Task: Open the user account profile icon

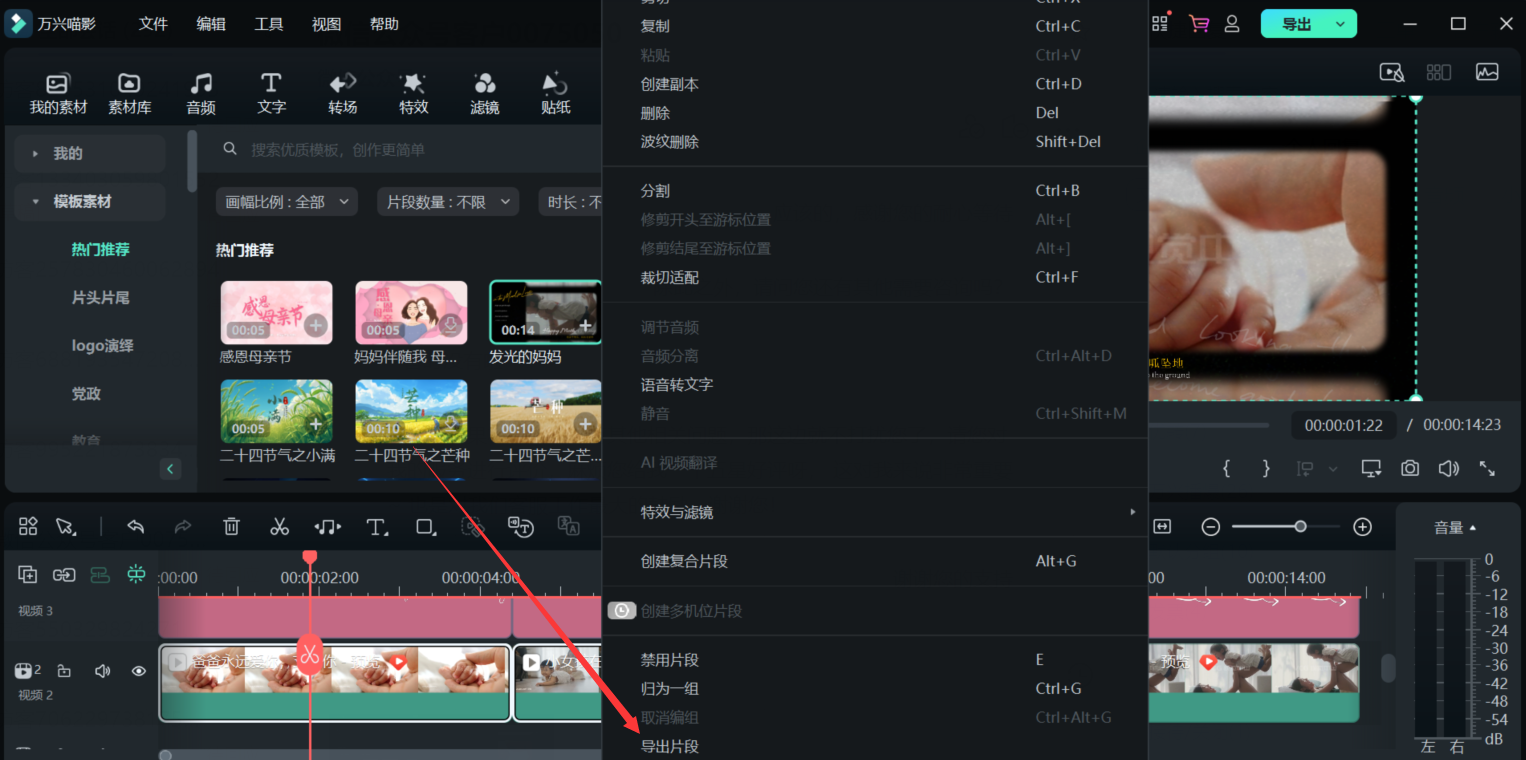Action: coord(1232,23)
